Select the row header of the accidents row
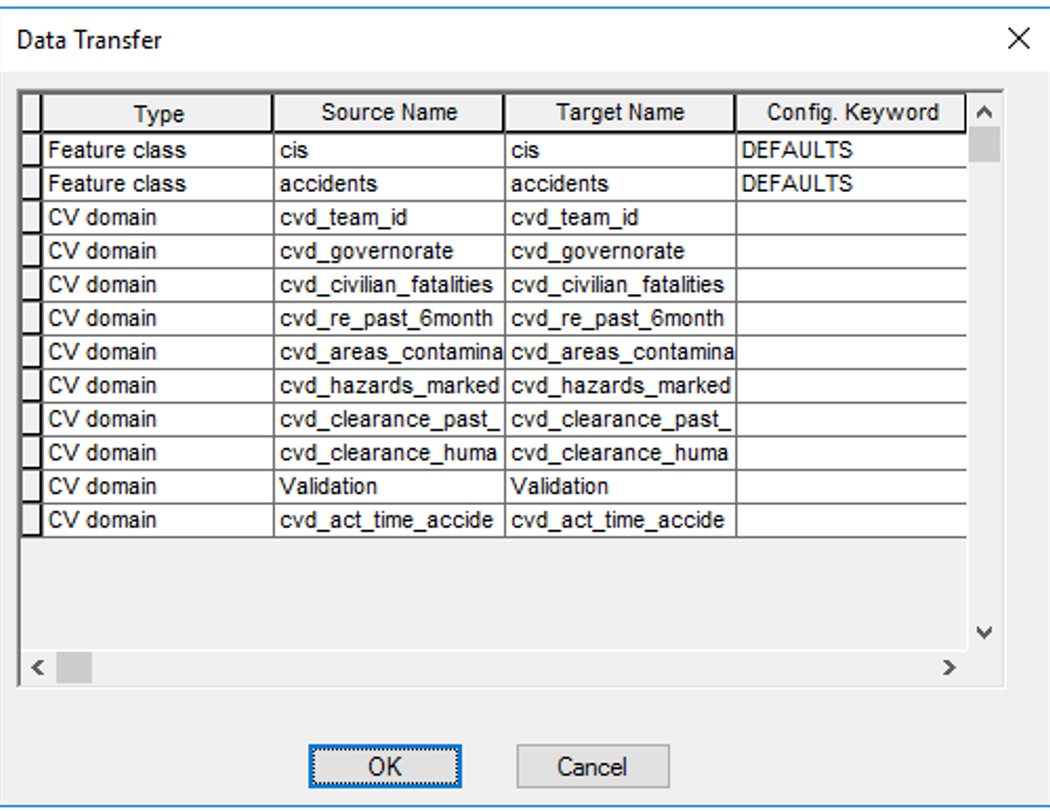 (31, 183)
